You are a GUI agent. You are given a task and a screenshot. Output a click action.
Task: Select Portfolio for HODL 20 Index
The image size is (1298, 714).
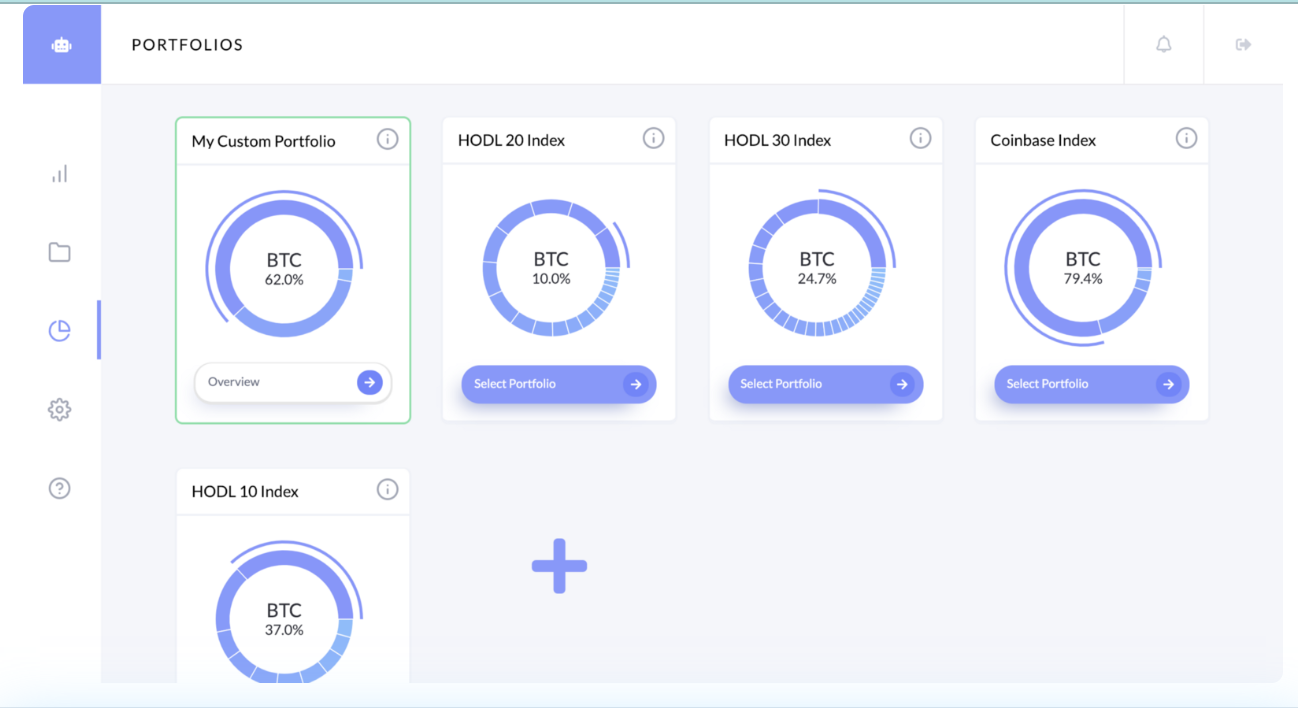(559, 384)
